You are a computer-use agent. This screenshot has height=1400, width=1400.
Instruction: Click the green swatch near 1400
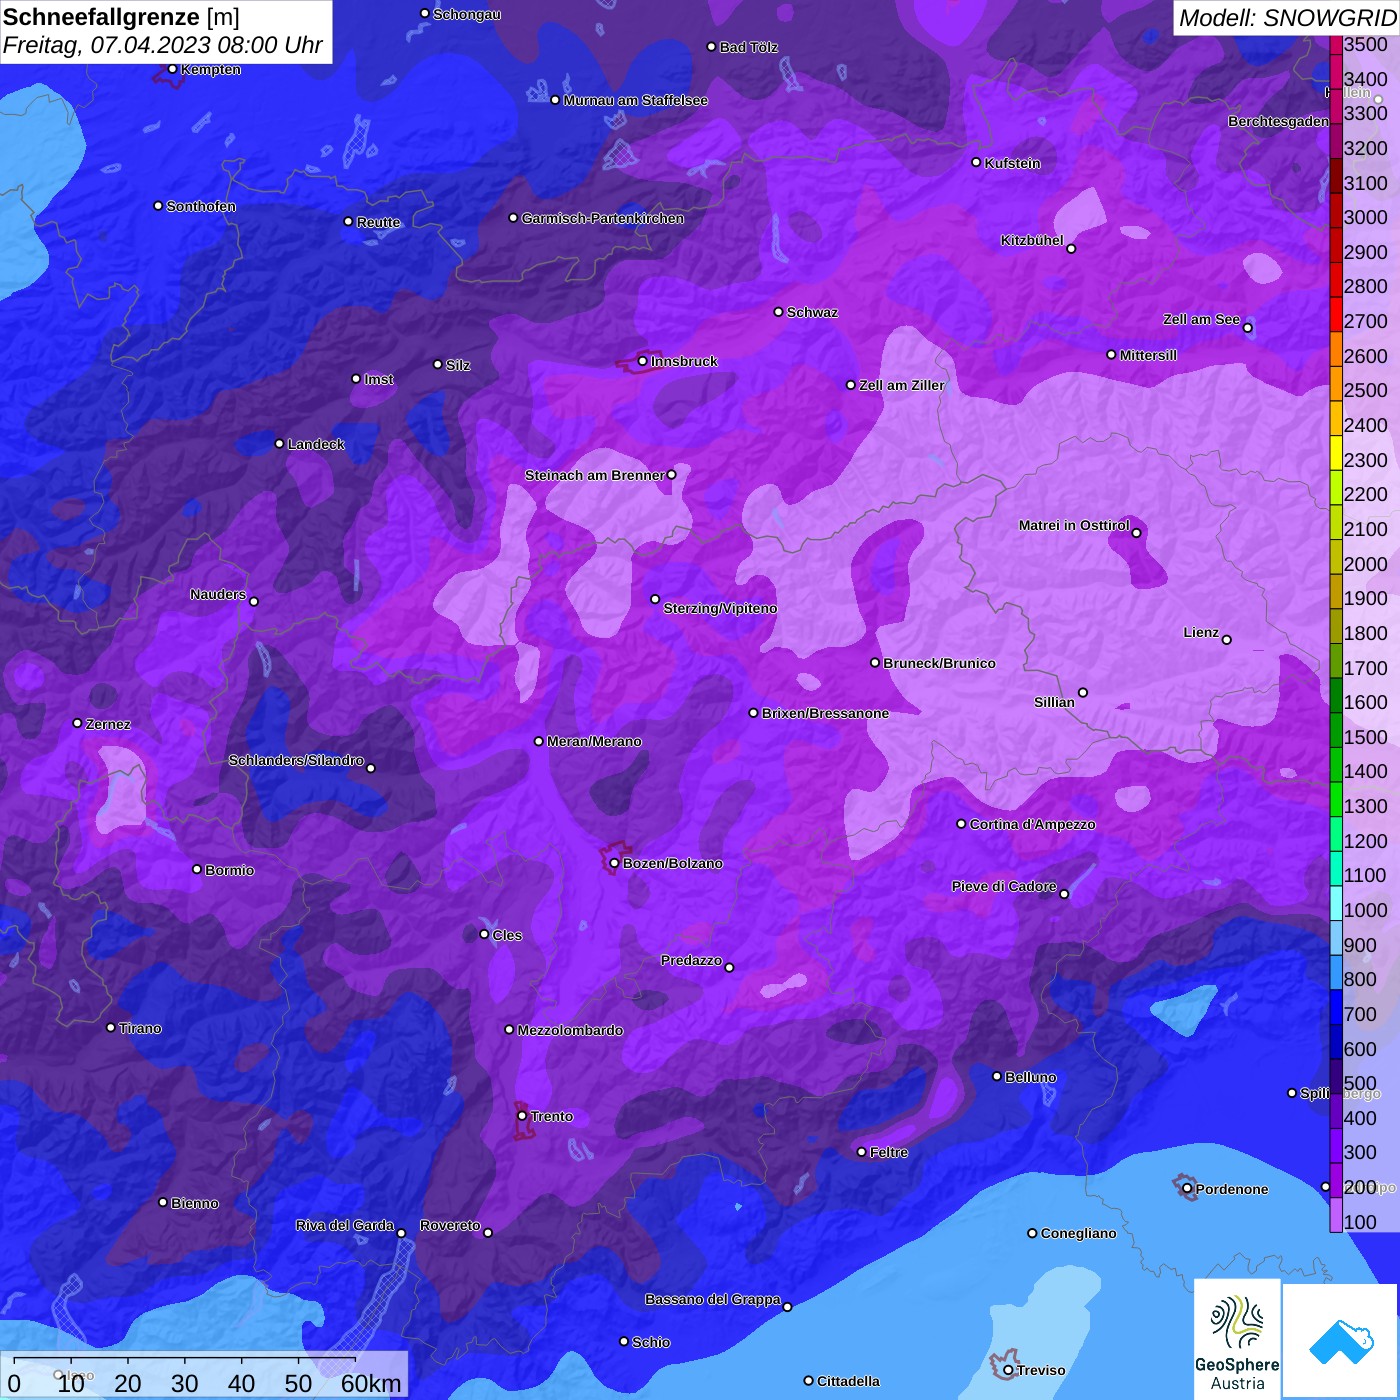coord(1336,764)
